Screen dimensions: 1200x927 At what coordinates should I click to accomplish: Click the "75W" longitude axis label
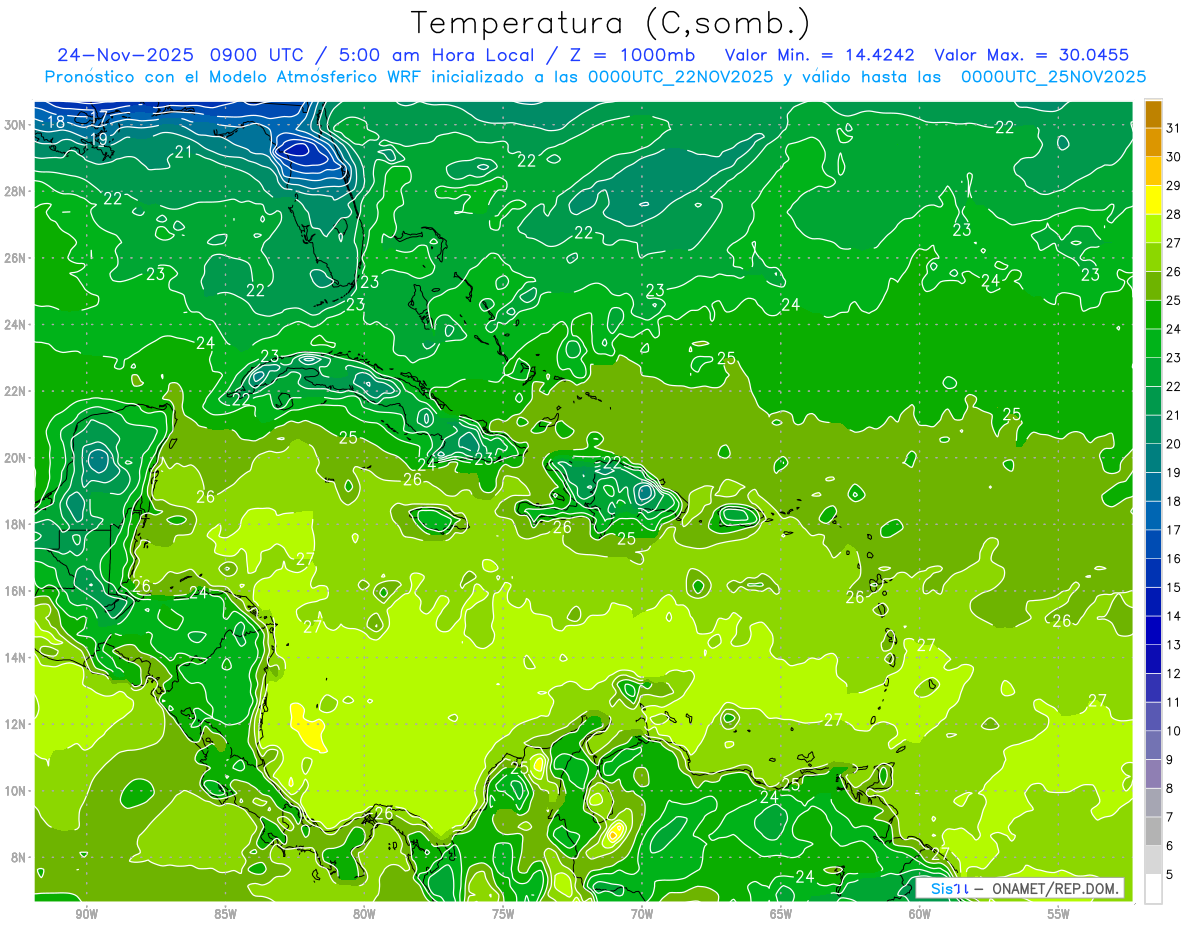point(503,915)
